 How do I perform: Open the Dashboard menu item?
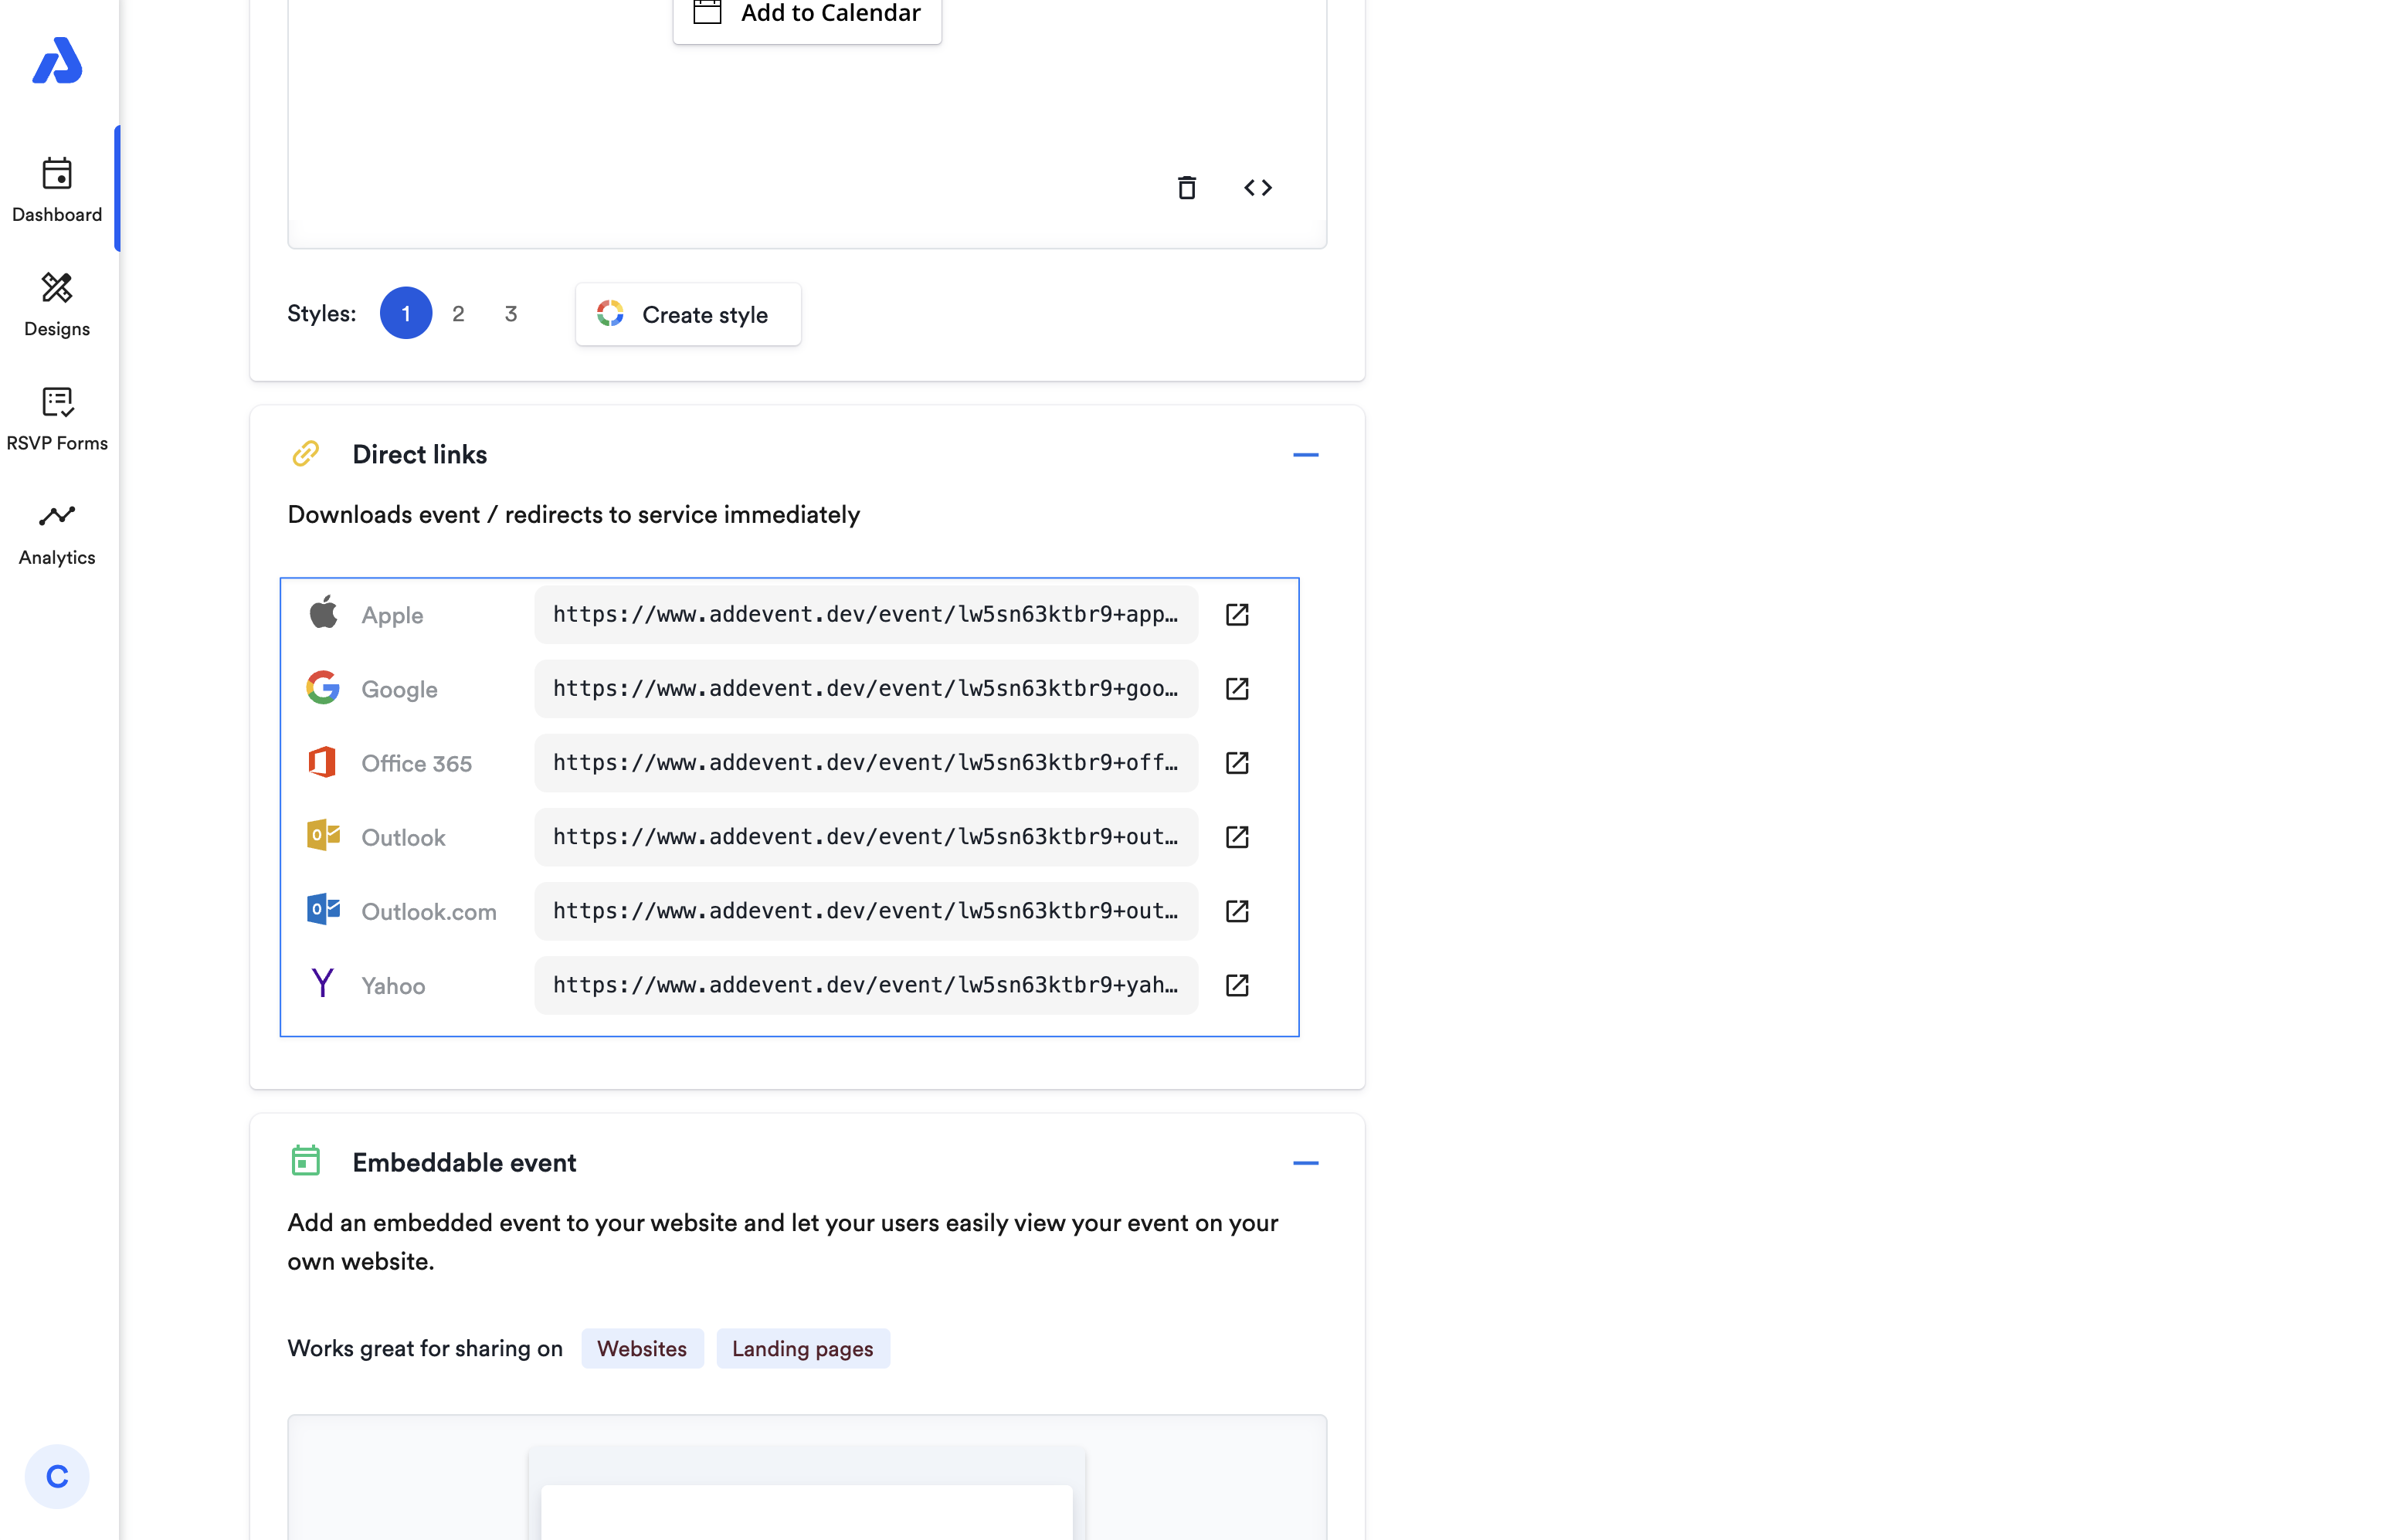coord(57,190)
